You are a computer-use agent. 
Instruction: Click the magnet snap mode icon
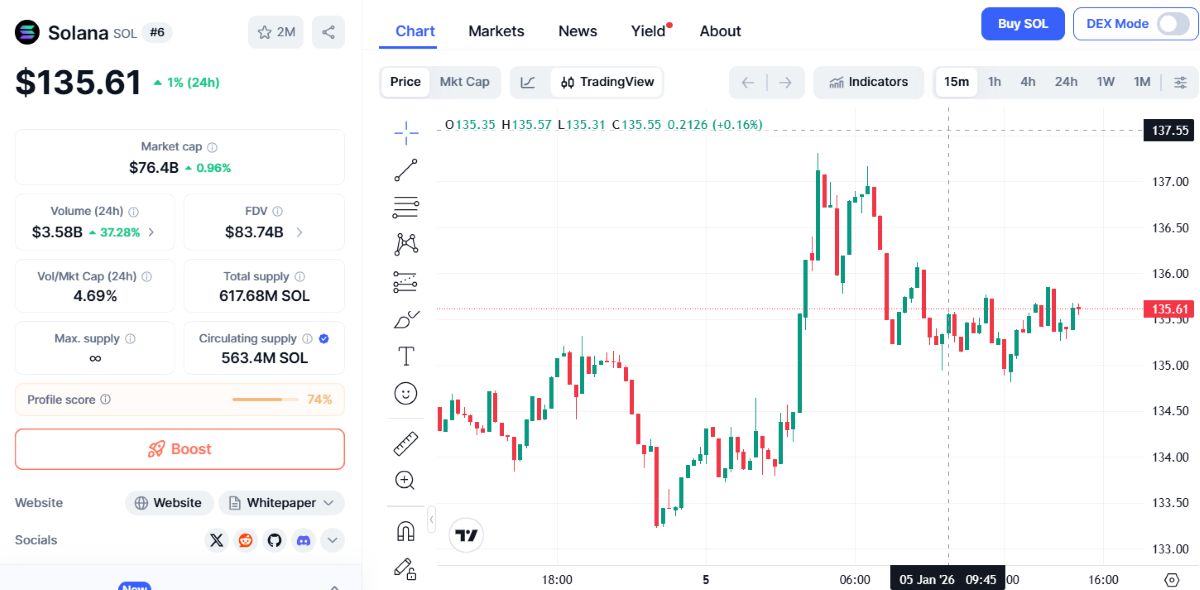tap(405, 531)
